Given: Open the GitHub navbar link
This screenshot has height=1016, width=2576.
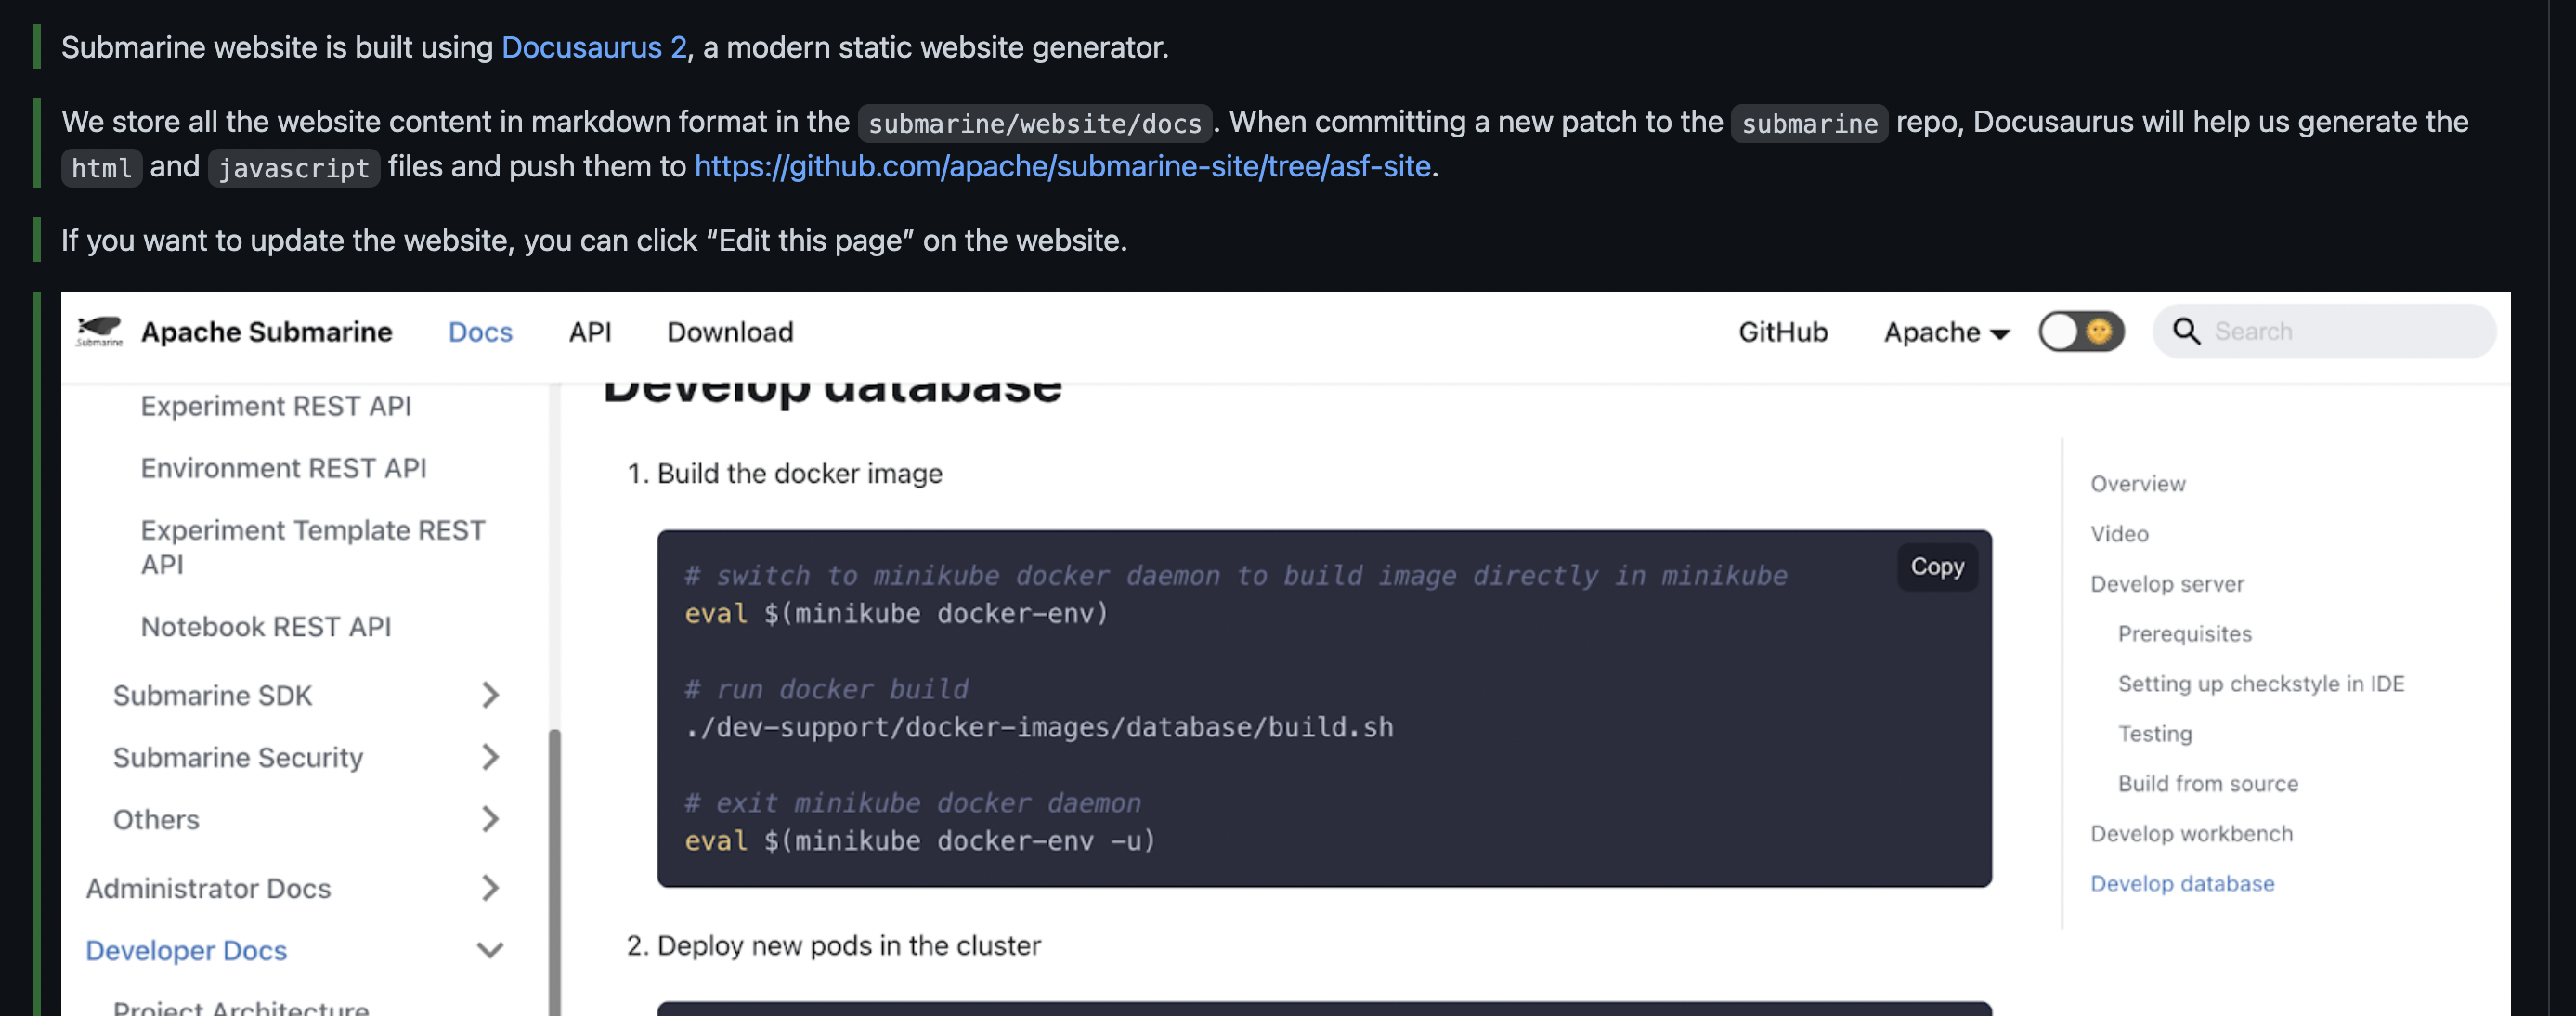Looking at the screenshot, I should [1782, 332].
